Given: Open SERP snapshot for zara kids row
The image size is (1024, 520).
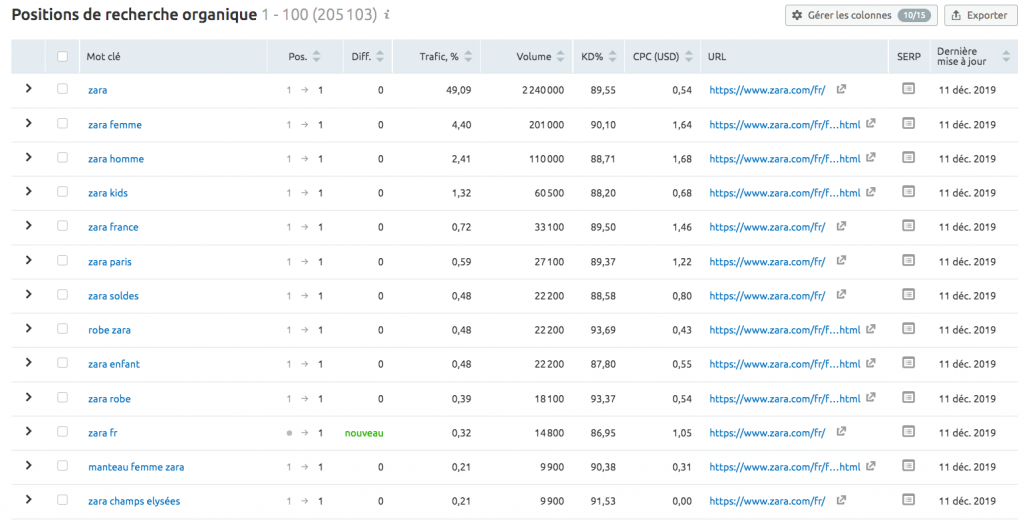Looking at the screenshot, I should 908,191.
